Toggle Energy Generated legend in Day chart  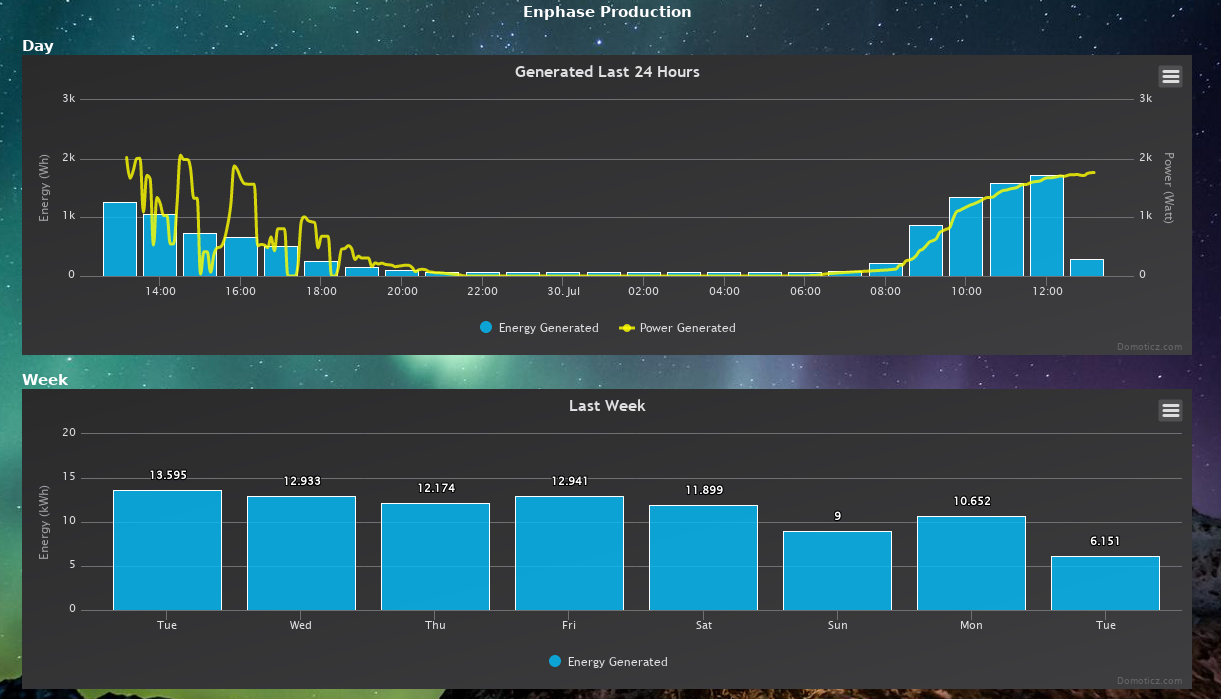coord(539,328)
